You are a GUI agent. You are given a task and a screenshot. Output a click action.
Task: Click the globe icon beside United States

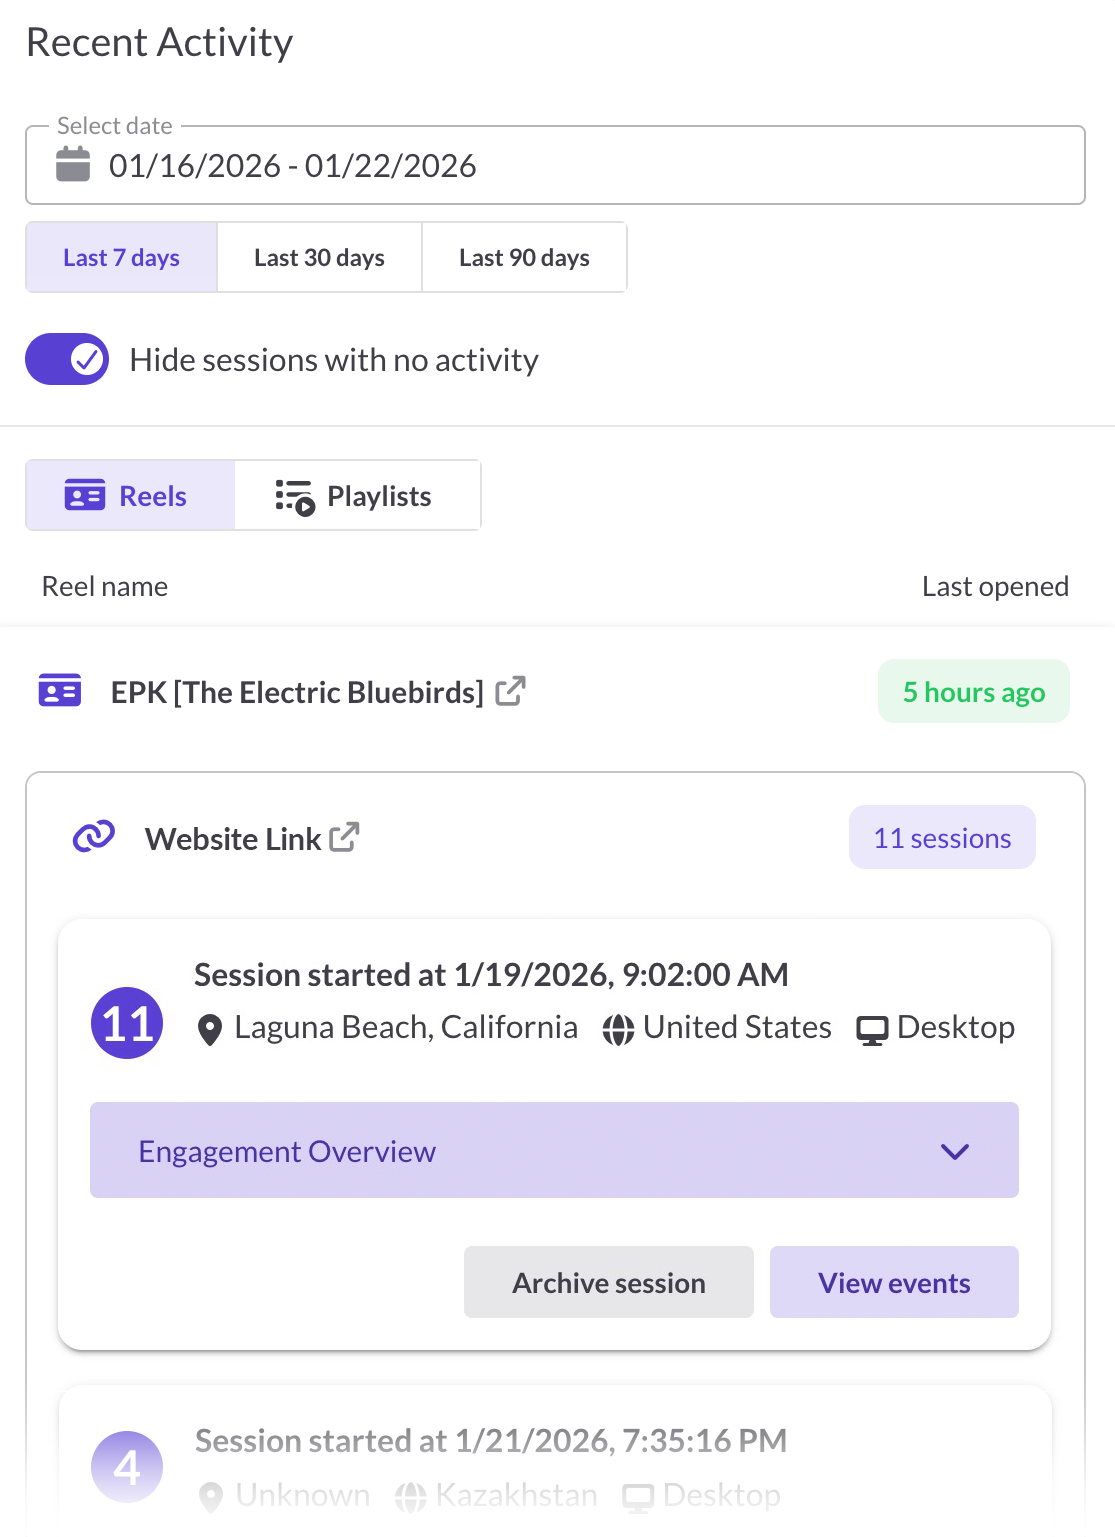[618, 1029]
